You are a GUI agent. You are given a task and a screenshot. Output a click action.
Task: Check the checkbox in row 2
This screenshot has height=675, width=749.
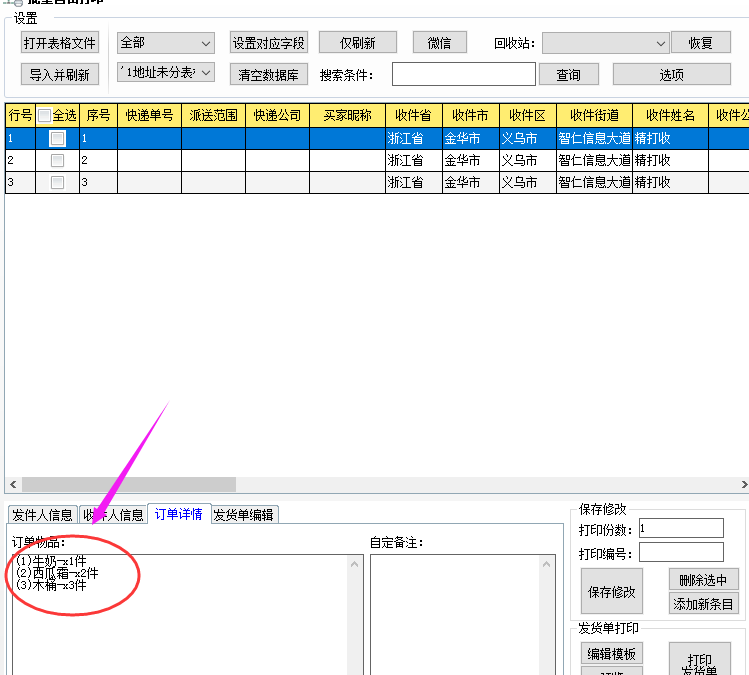(x=58, y=160)
